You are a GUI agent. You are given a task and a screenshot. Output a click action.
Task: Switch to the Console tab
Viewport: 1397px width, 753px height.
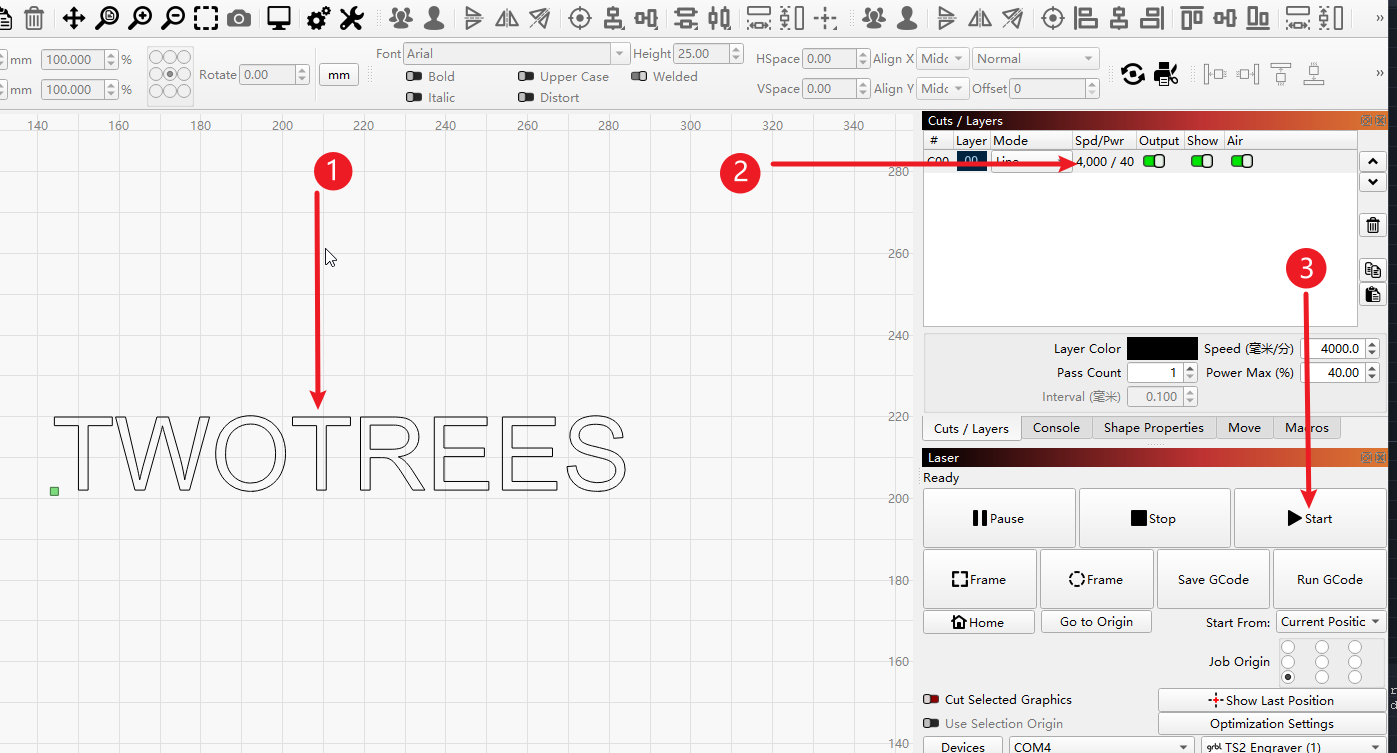pos(1056,428)
